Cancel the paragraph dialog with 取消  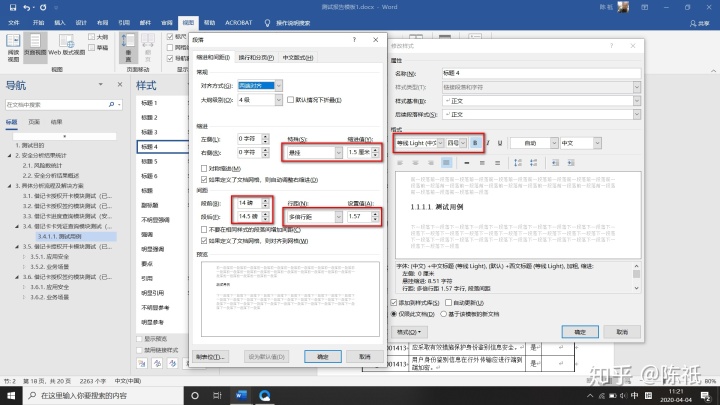point(365,357)
